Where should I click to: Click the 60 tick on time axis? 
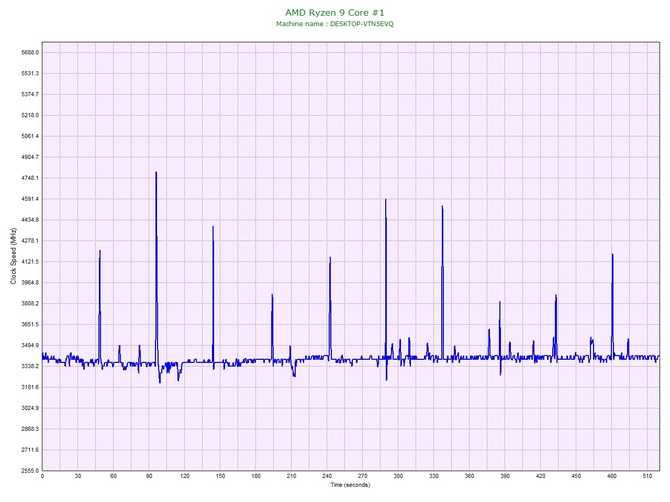pyautogui.click(x=113, y=476)
